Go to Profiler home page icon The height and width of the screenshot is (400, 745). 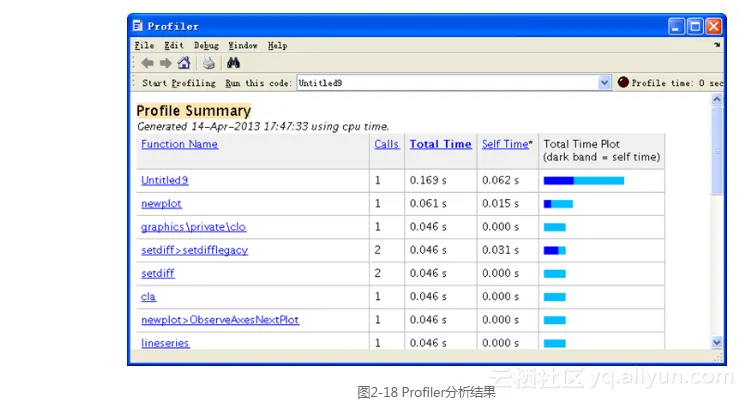click(x=183, y=63)
